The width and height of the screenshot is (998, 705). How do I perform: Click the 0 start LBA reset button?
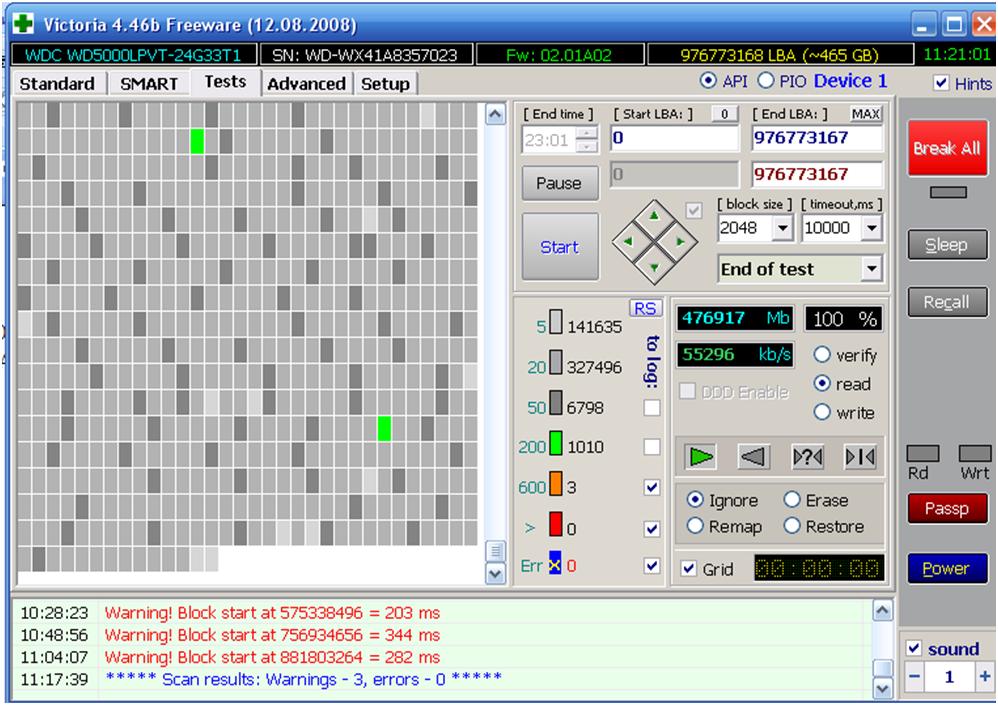pyautogui.click(x=725, y=114)
